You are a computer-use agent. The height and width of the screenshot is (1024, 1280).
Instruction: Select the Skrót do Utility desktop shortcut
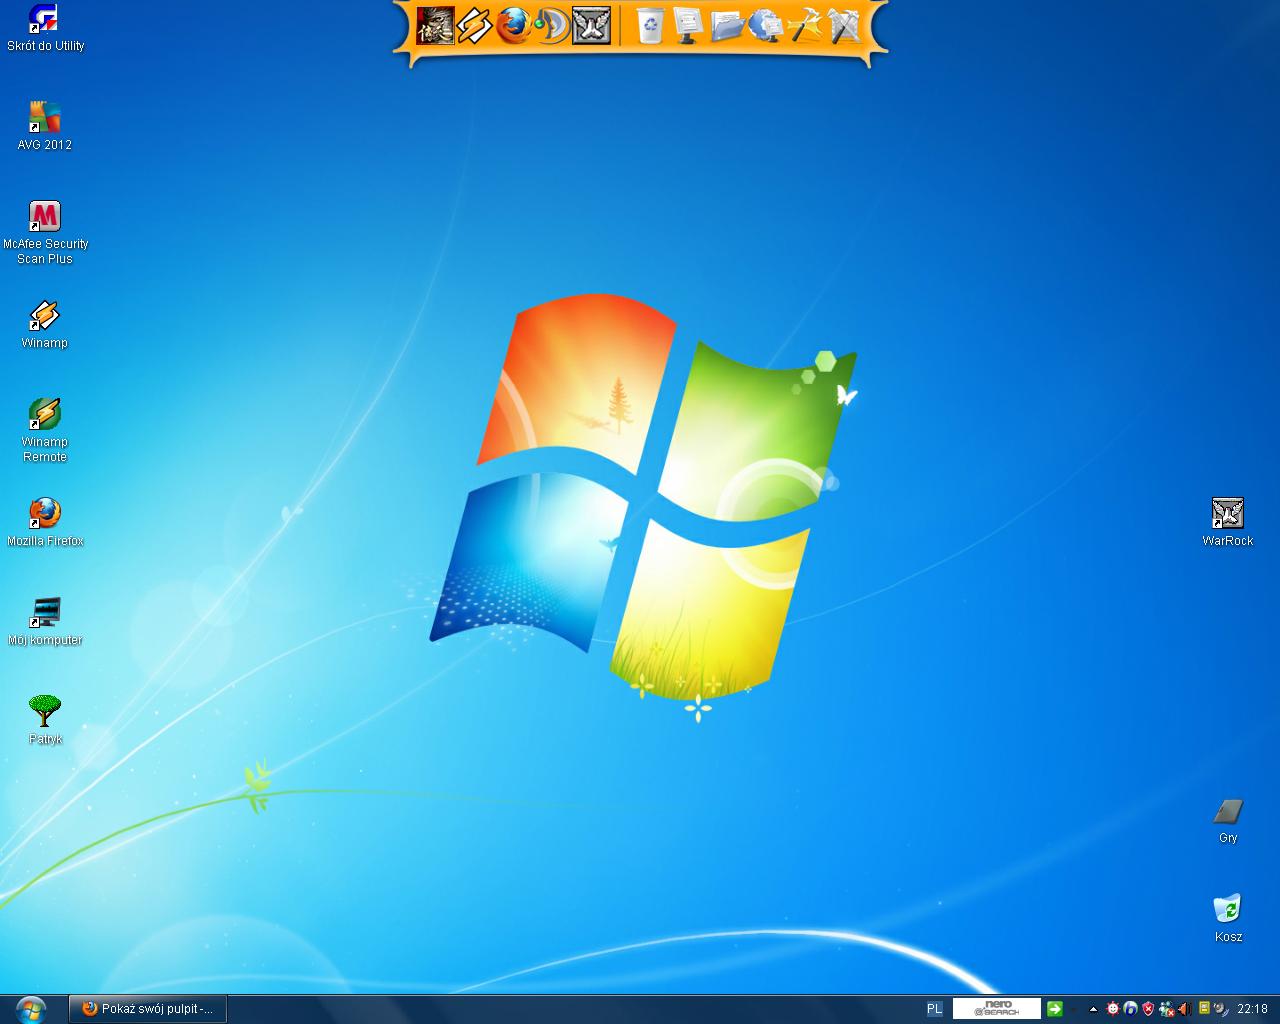tap(45, 28)
